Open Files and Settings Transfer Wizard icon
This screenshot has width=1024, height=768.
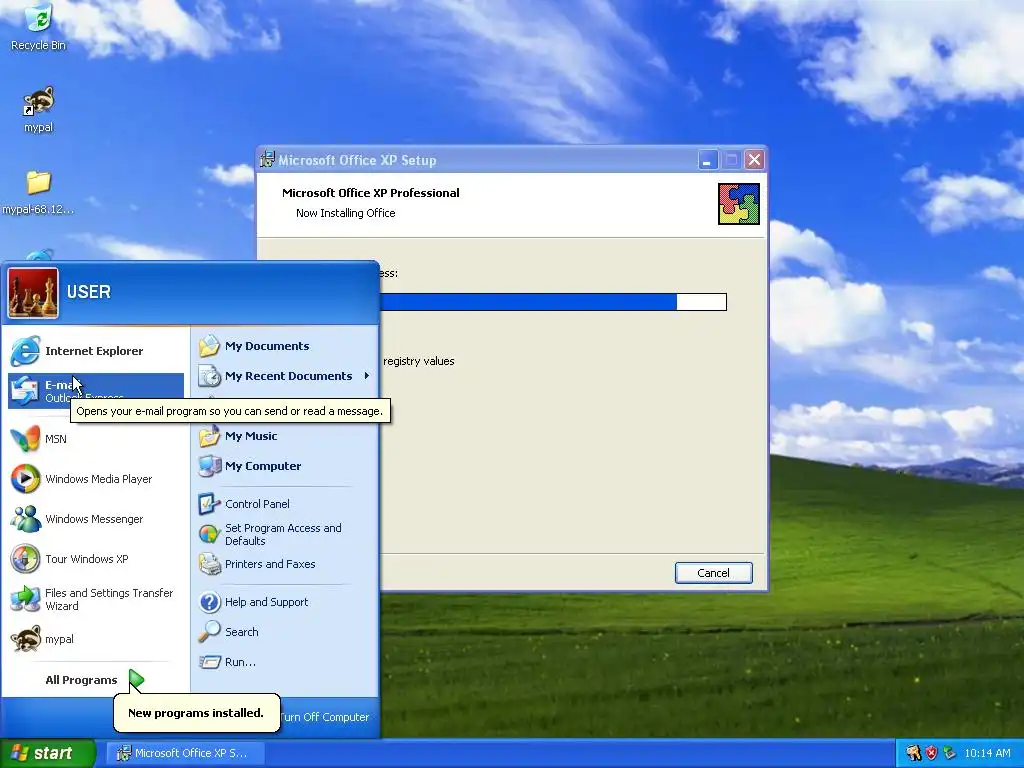[25, 599]
